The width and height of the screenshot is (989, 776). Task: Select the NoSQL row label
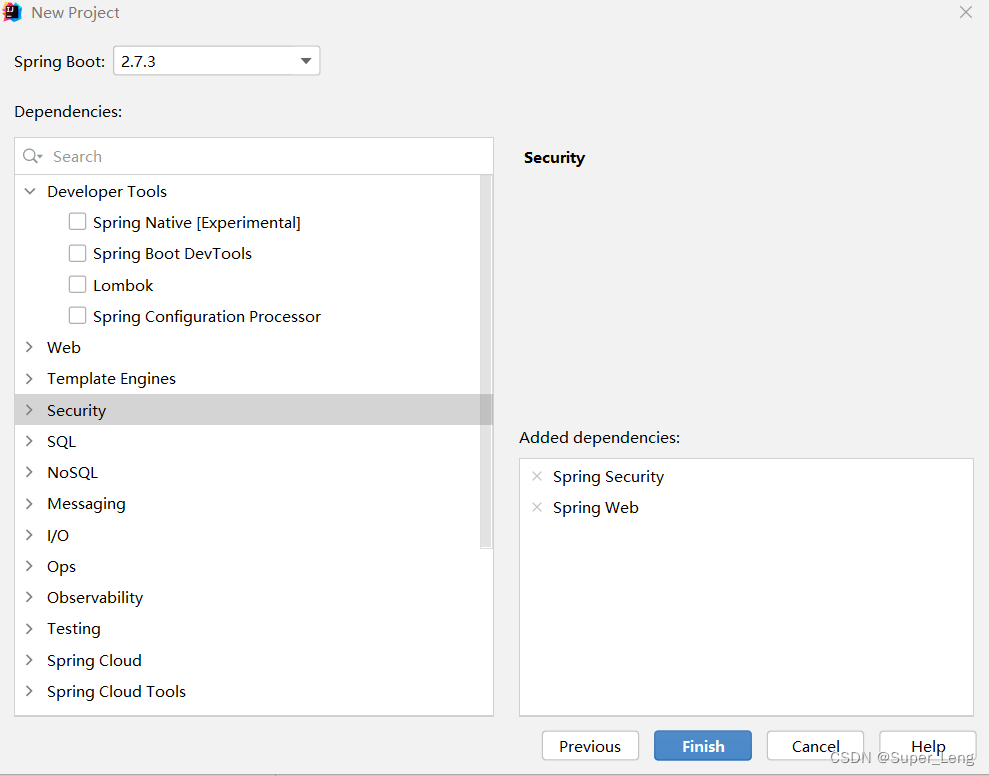coord(73,472)
